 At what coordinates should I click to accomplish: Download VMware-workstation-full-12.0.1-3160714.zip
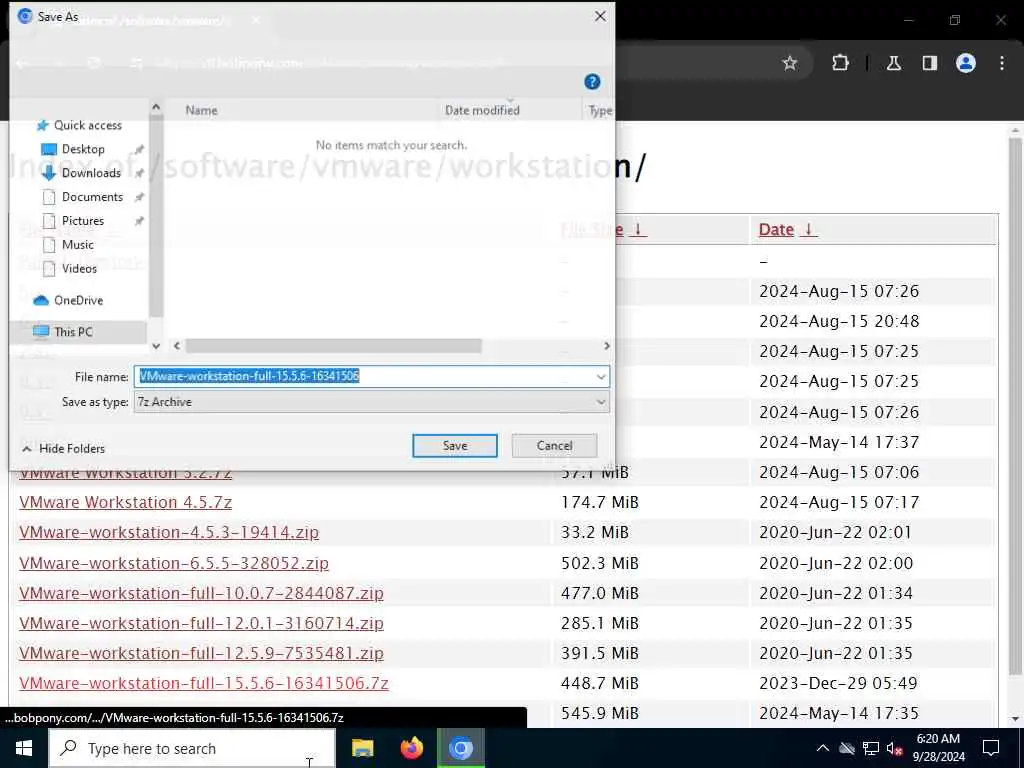[201, 623]
